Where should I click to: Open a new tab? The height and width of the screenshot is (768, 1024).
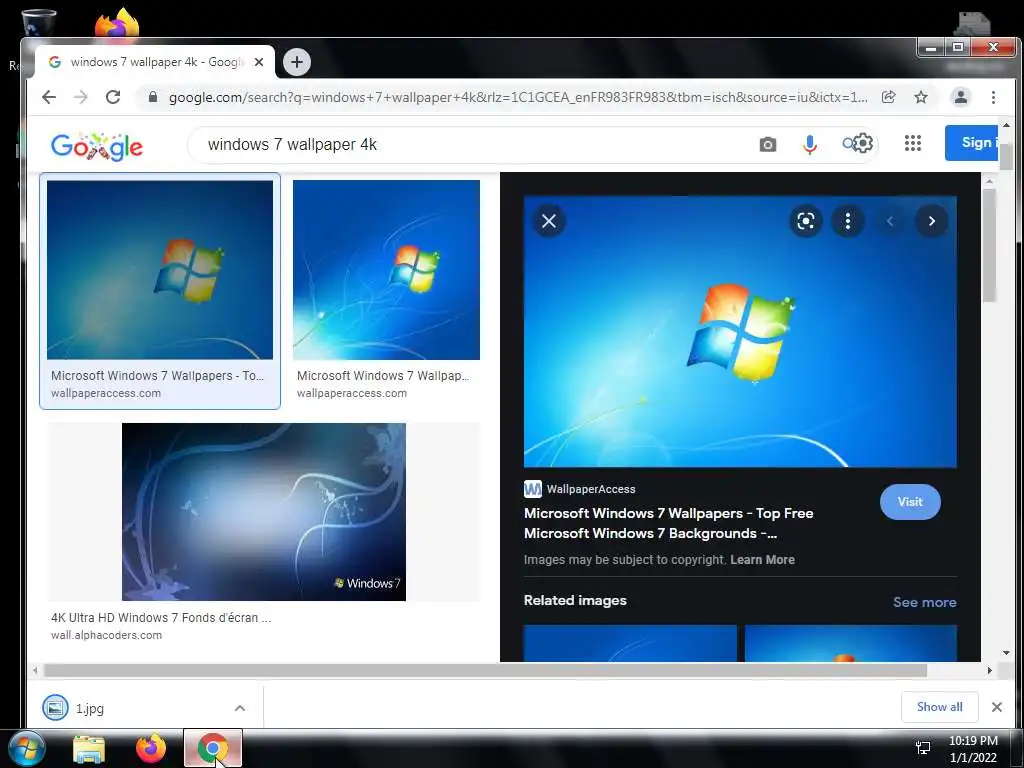(297, 62)
